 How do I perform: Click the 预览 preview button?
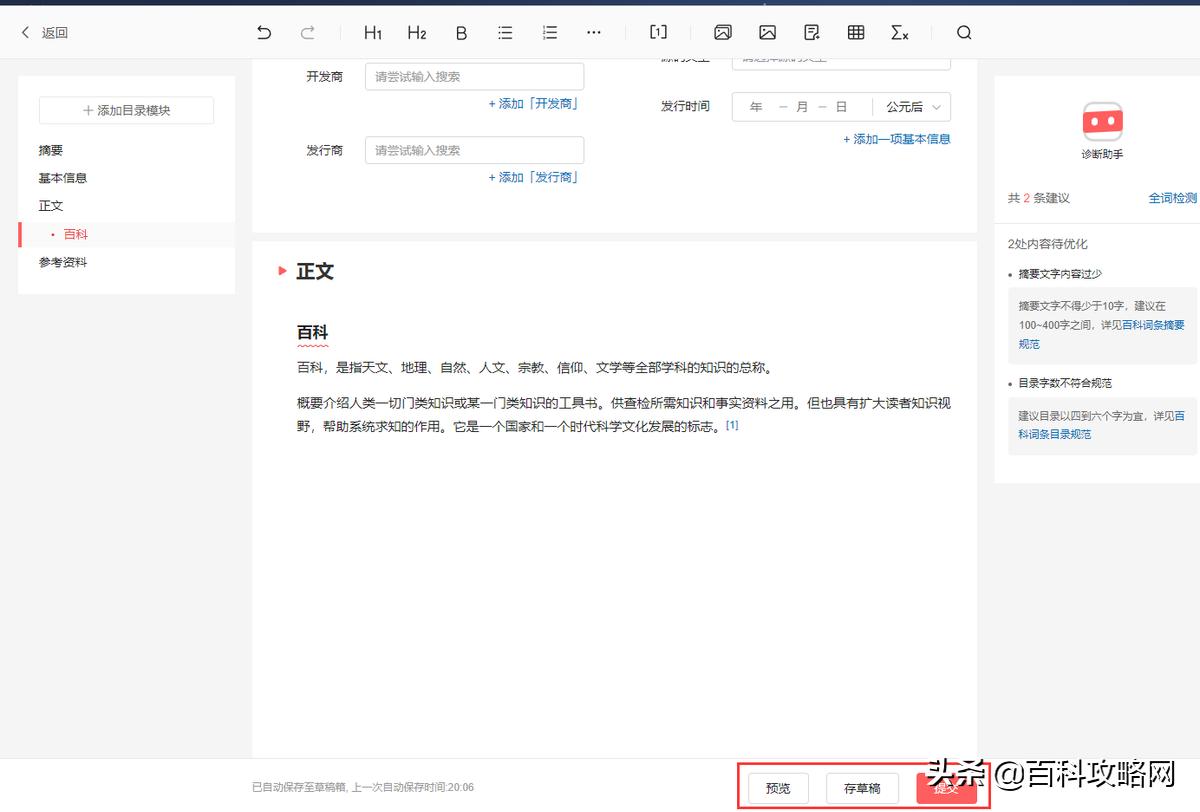point(777,788)
